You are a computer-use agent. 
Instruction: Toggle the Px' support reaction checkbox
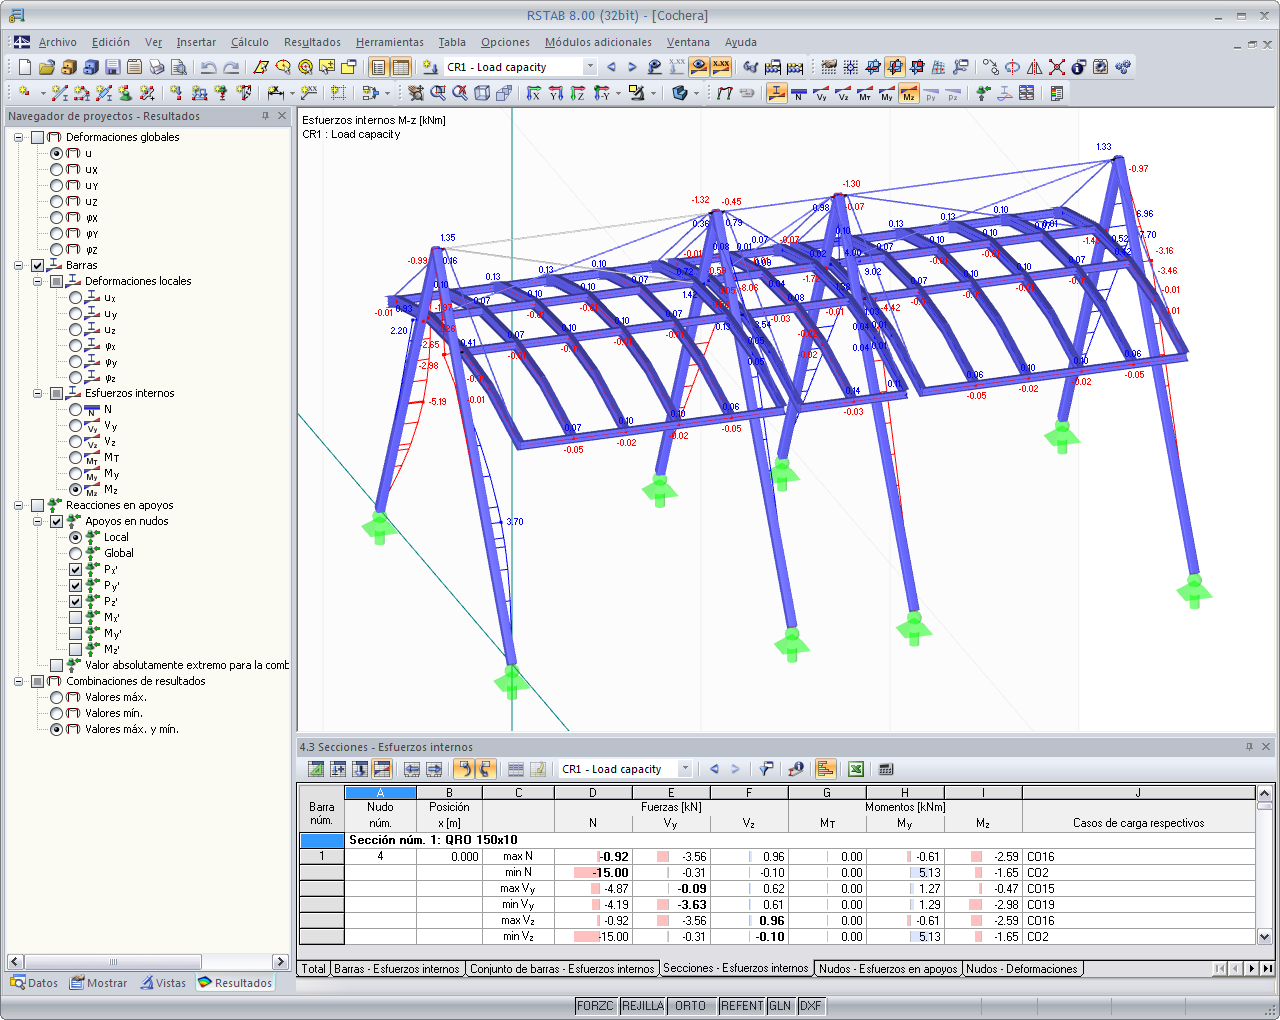click(76, 569)
